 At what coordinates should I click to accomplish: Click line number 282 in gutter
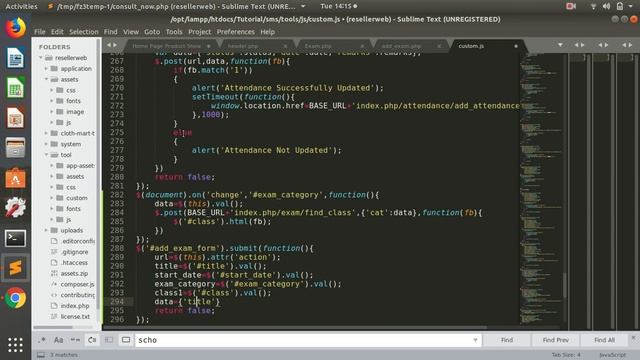(117, 195)
